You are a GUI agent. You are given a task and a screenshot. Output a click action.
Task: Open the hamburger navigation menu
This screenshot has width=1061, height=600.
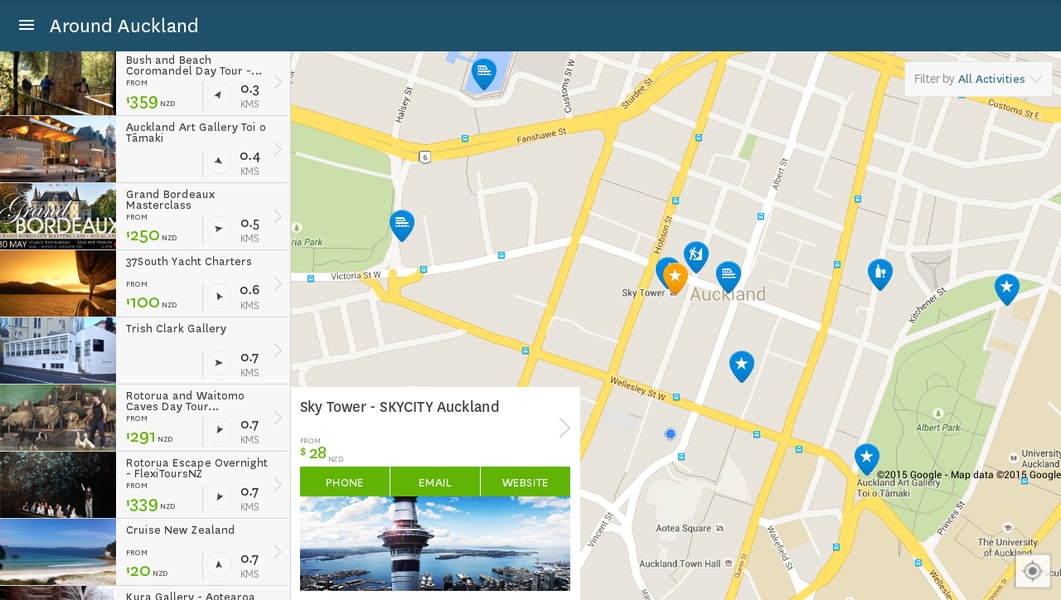[x=26, y=25]
